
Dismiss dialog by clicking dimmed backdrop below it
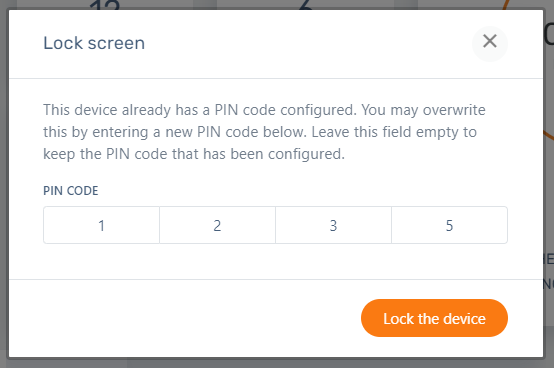click(277, 363)
